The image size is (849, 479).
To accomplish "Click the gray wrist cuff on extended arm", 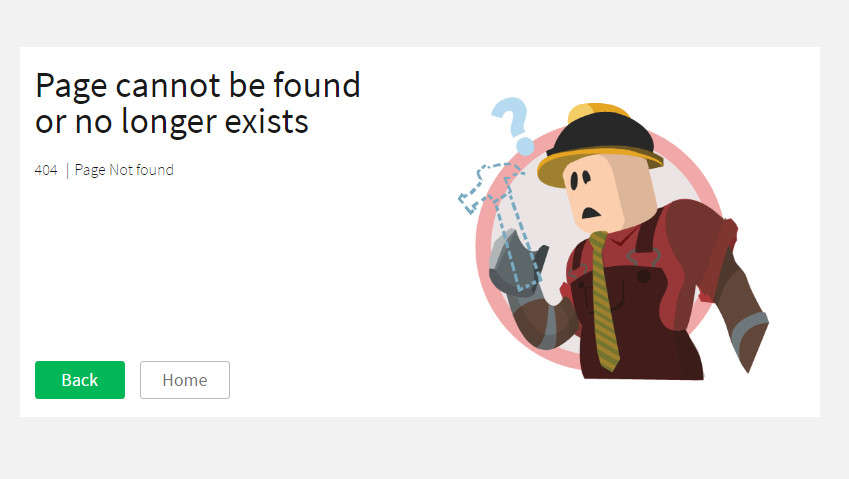I will [x=748, y=329].
